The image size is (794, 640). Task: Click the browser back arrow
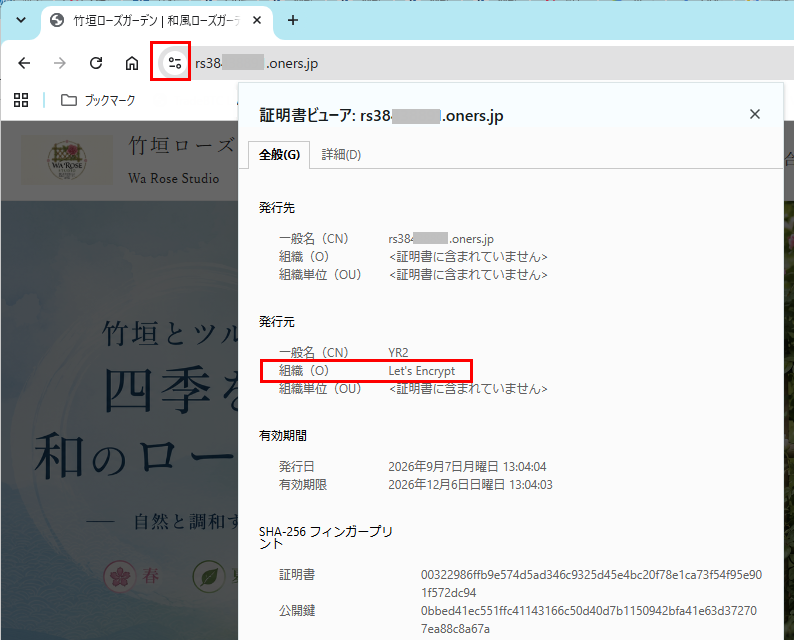click(24, 63)
